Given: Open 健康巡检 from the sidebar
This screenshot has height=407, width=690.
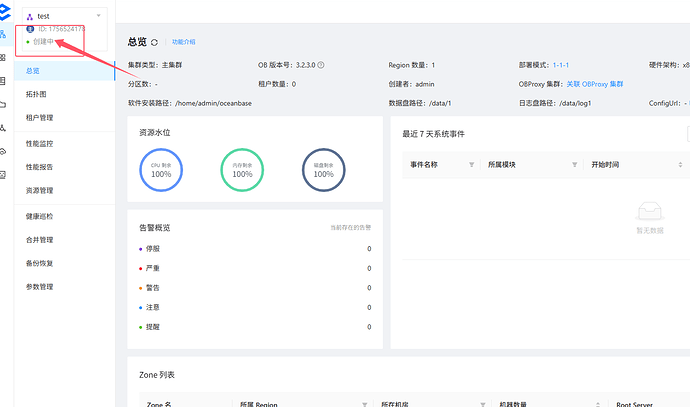Looking at the screenshot, I should tap(40, 216).
